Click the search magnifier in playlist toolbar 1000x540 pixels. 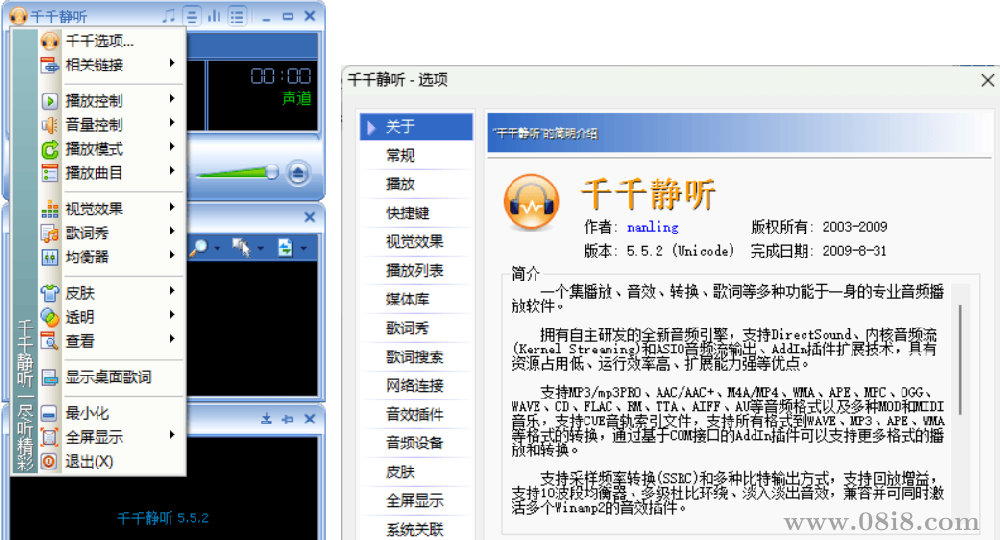[199, 247]
